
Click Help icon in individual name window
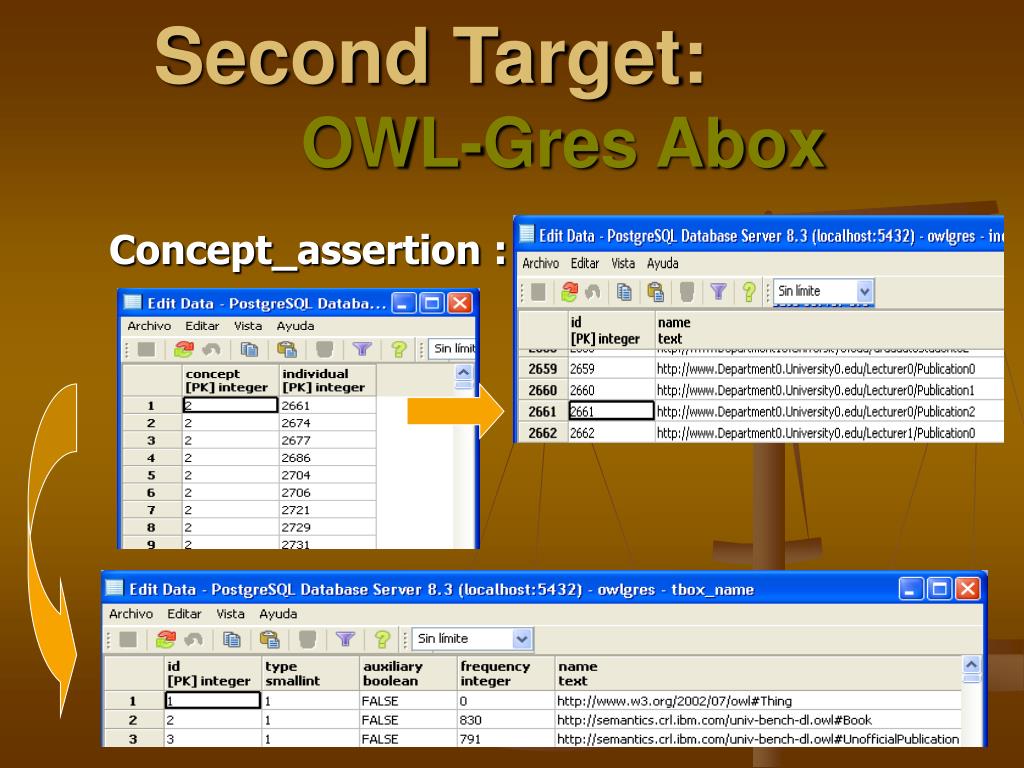(749, 292)
